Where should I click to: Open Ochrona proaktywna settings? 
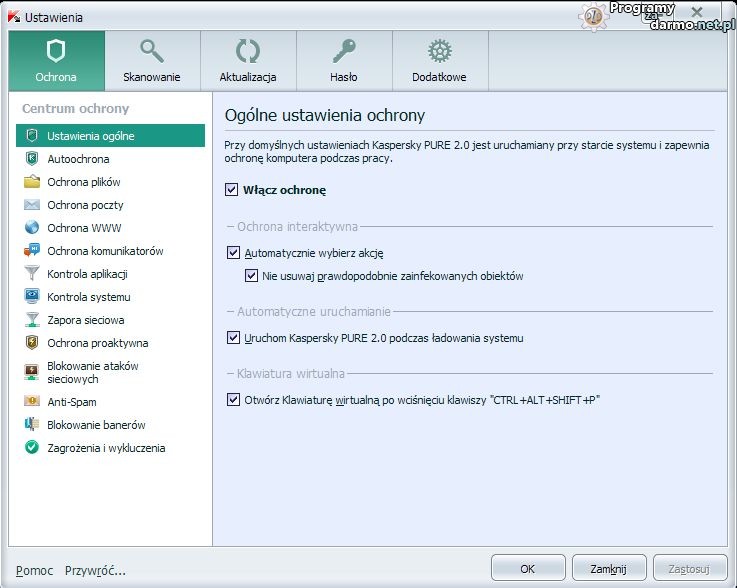click(x=110, y=343)
